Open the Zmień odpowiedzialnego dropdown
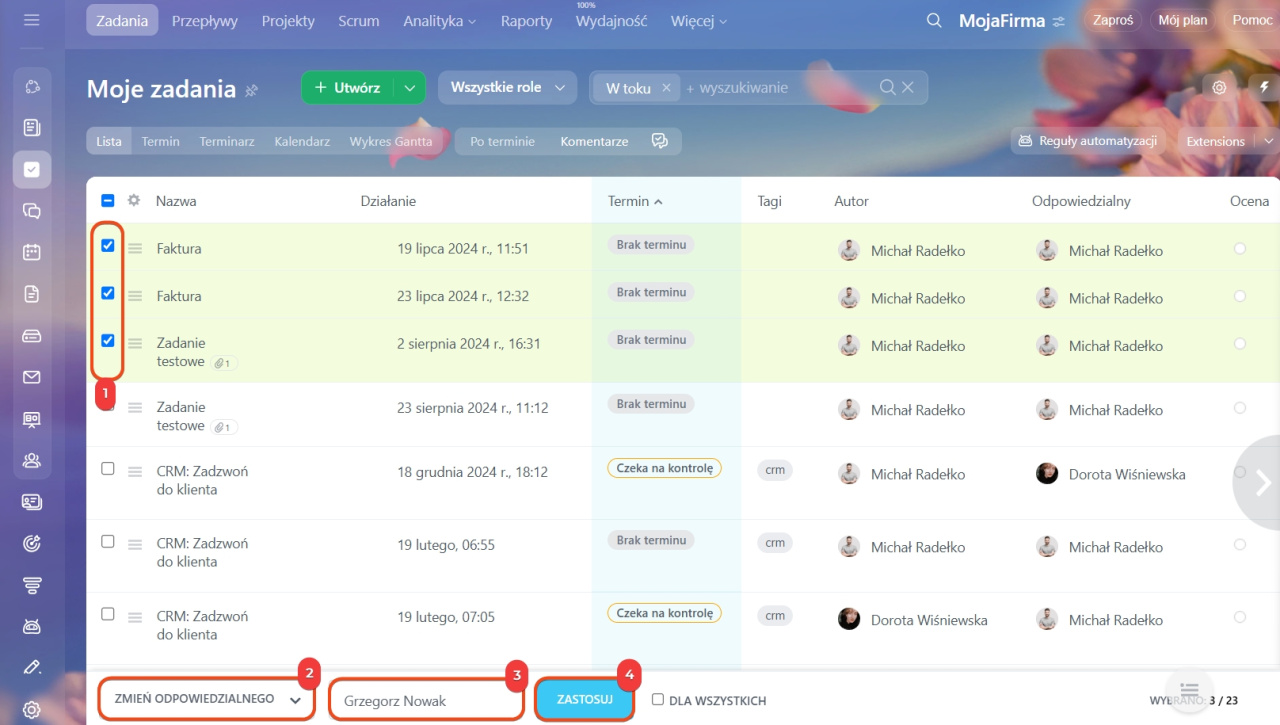 [x=206, y=700]
